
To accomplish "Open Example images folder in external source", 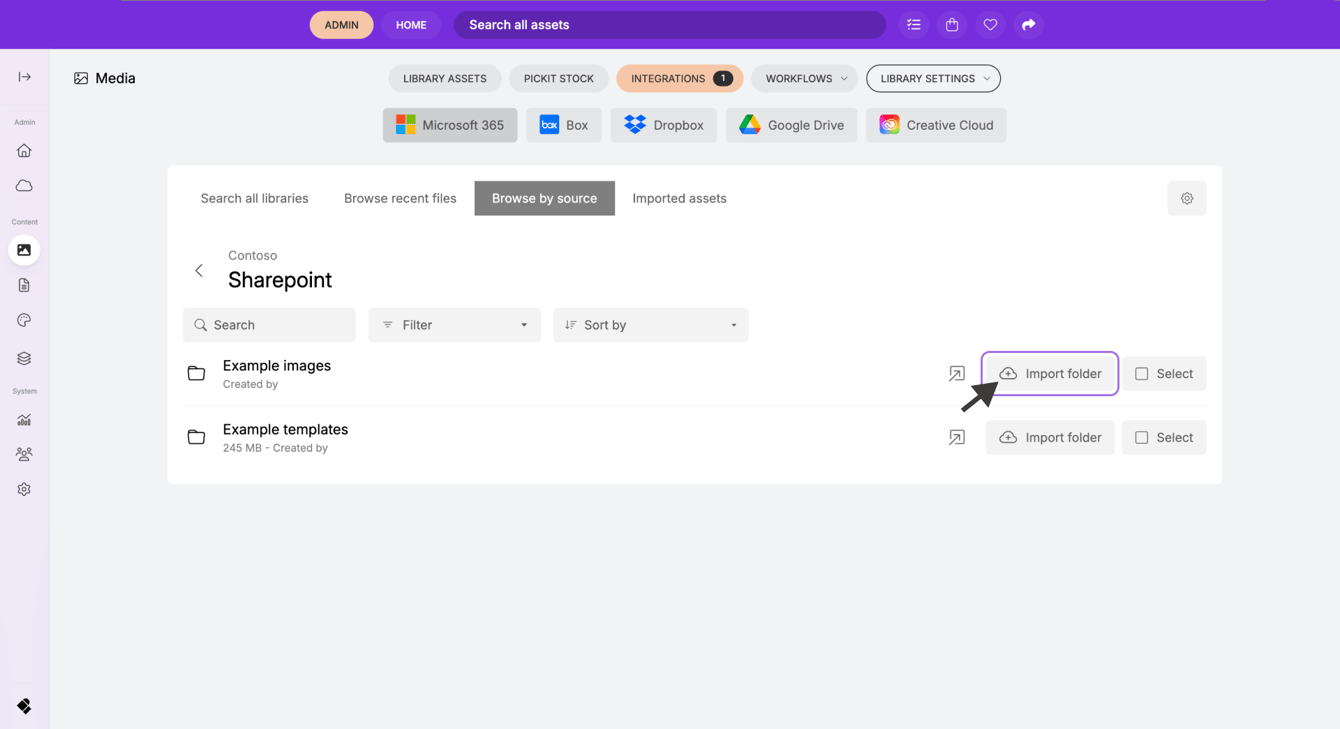I will [x=957, y=374].
